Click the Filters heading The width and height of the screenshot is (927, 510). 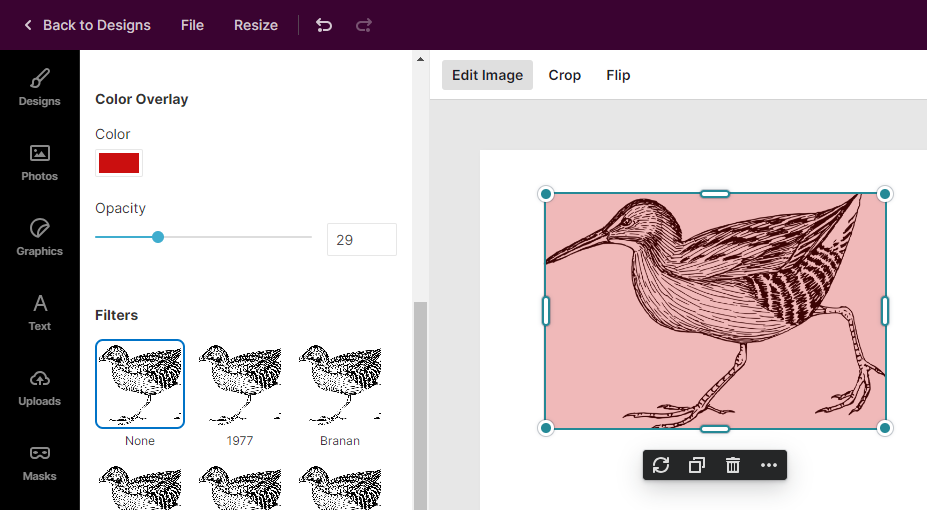click(116, 315)
